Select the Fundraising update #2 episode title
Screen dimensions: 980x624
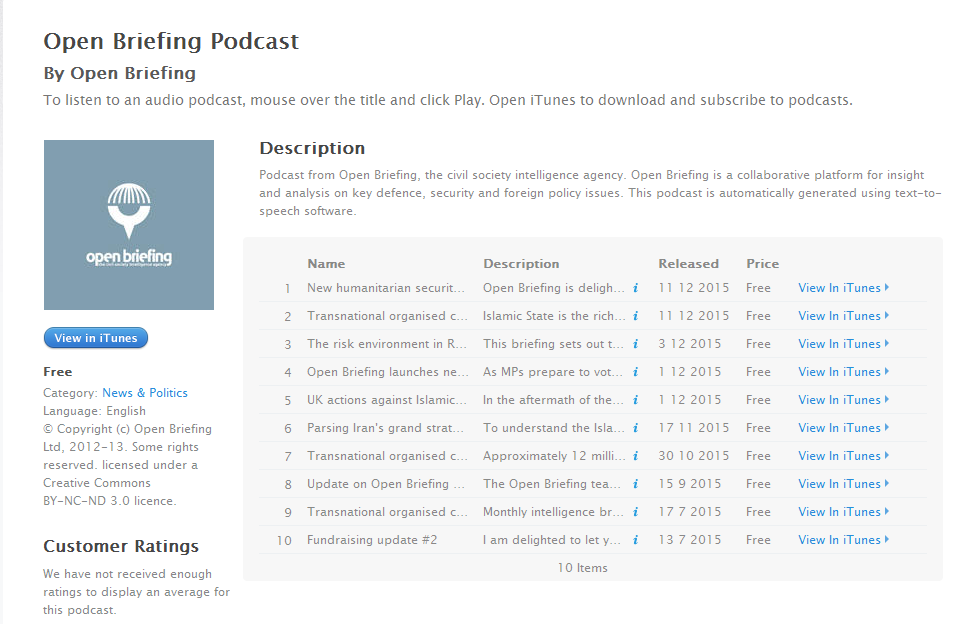372,540
